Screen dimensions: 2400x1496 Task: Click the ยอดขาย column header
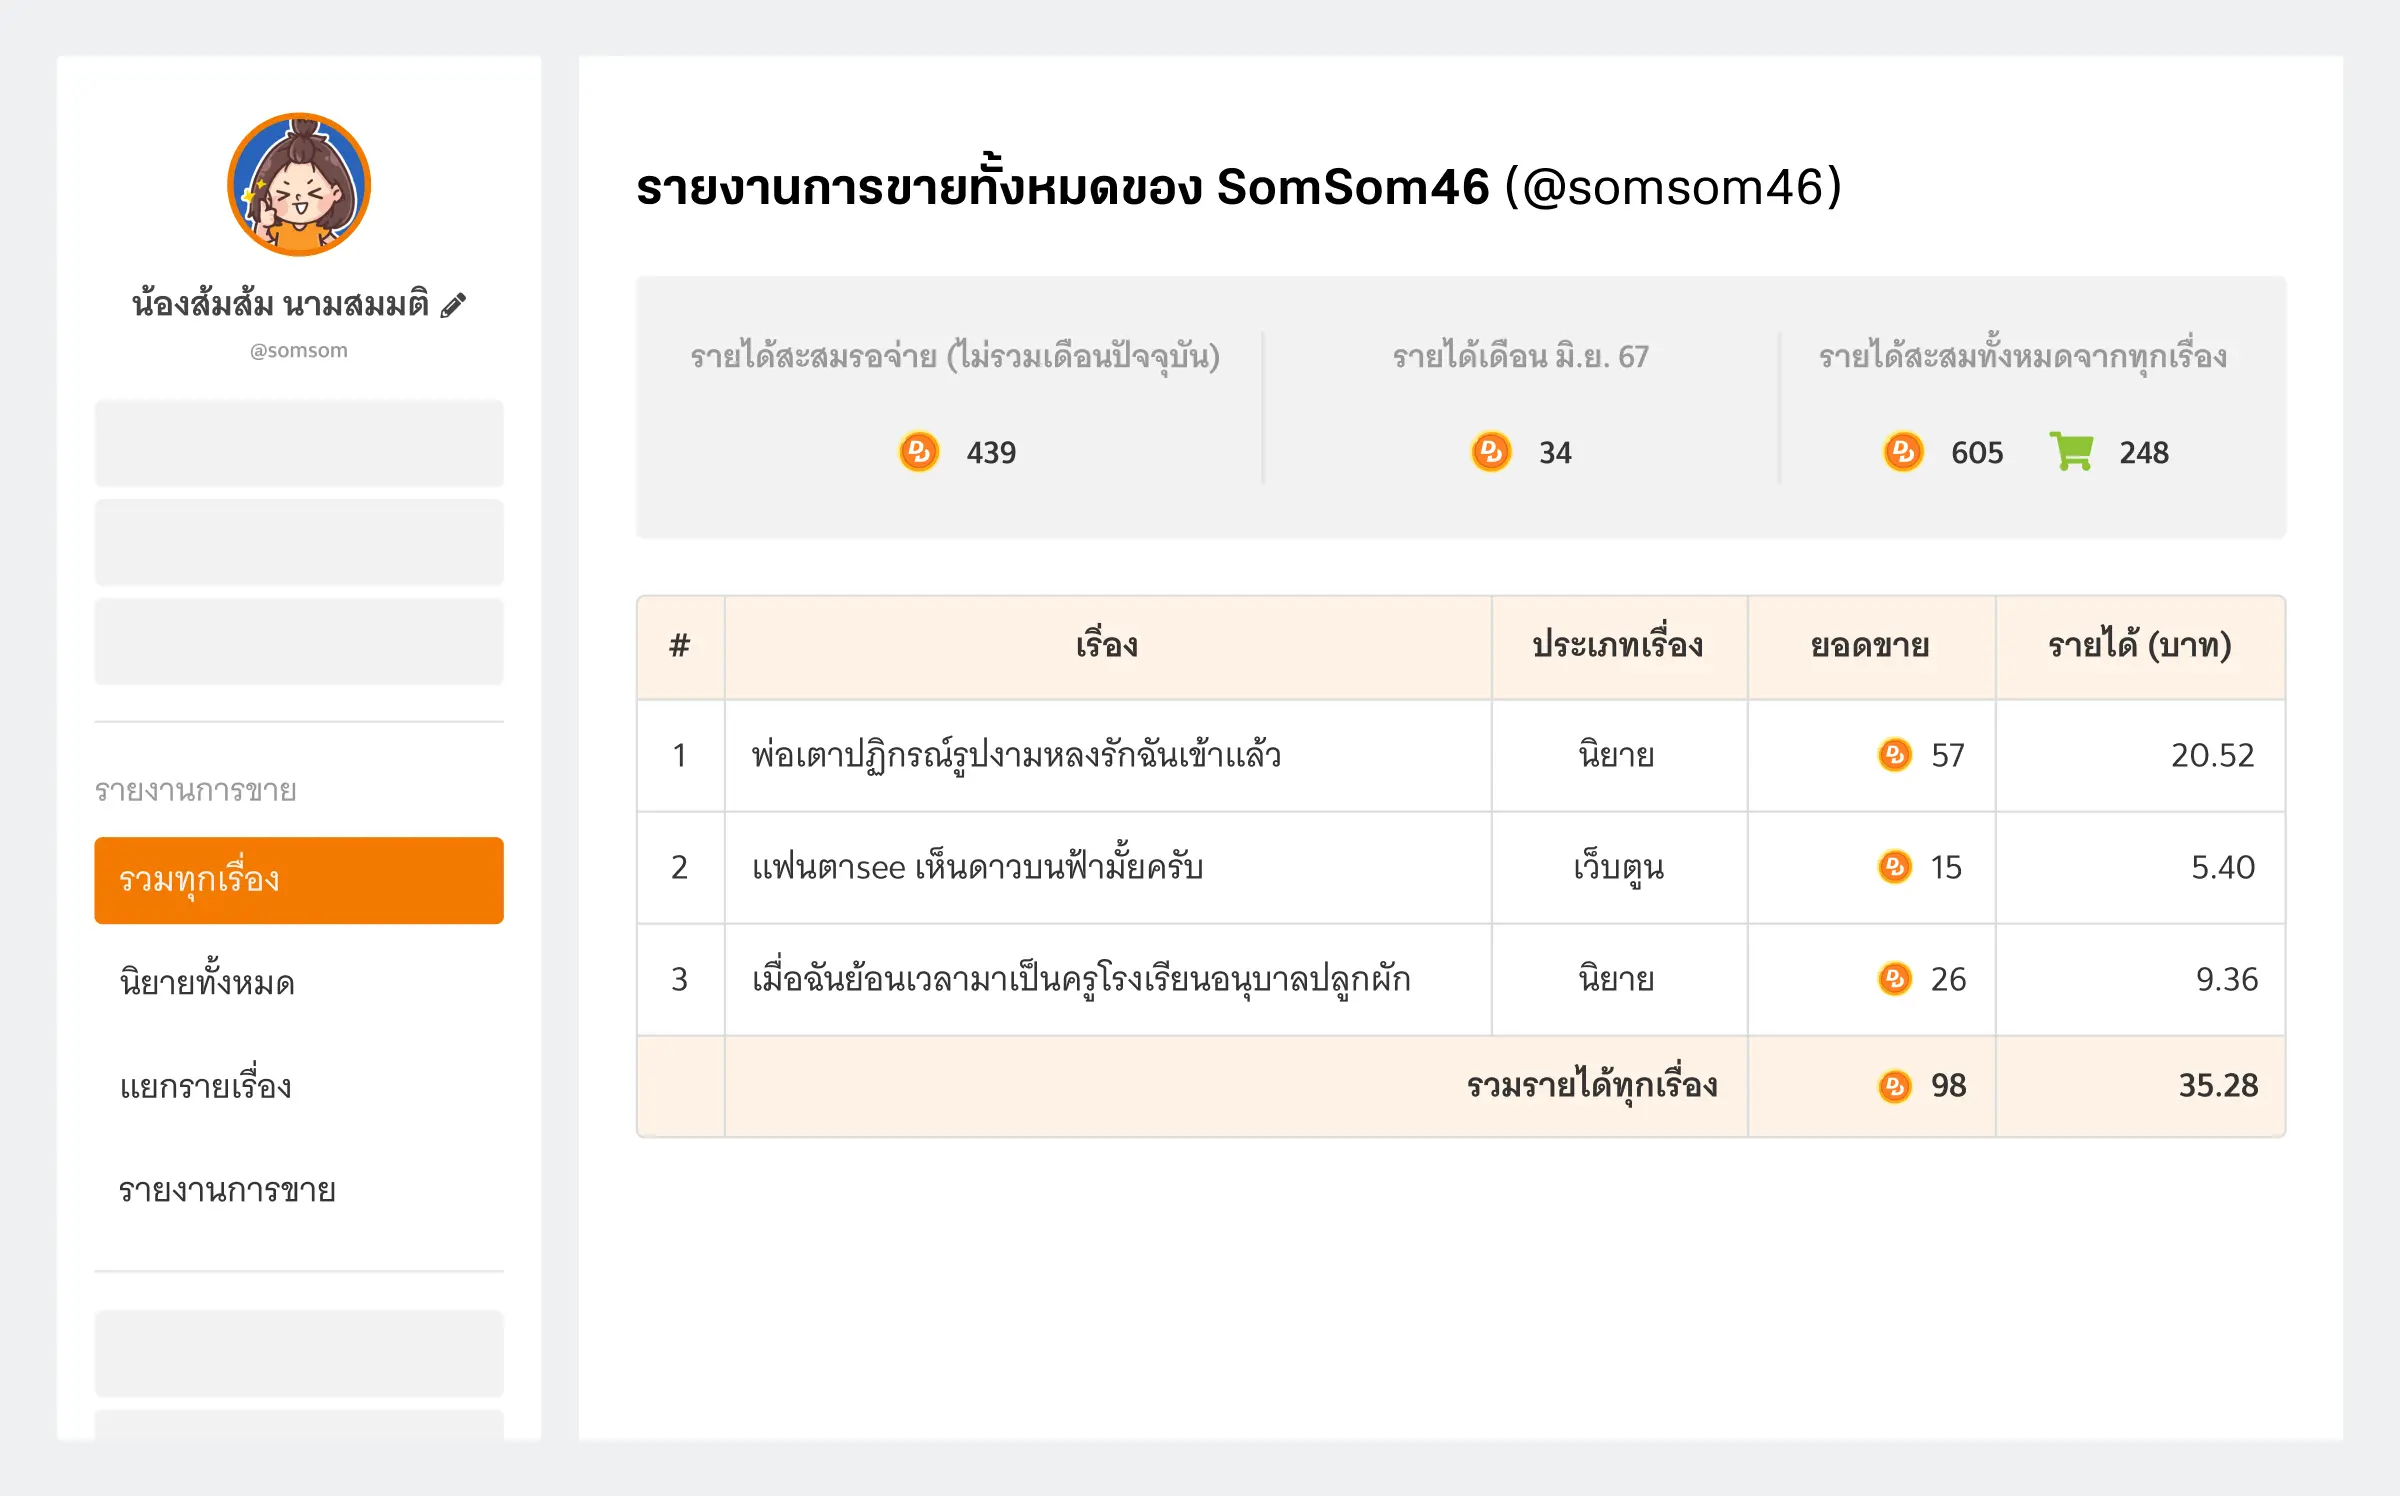(x=1871, y=645)
